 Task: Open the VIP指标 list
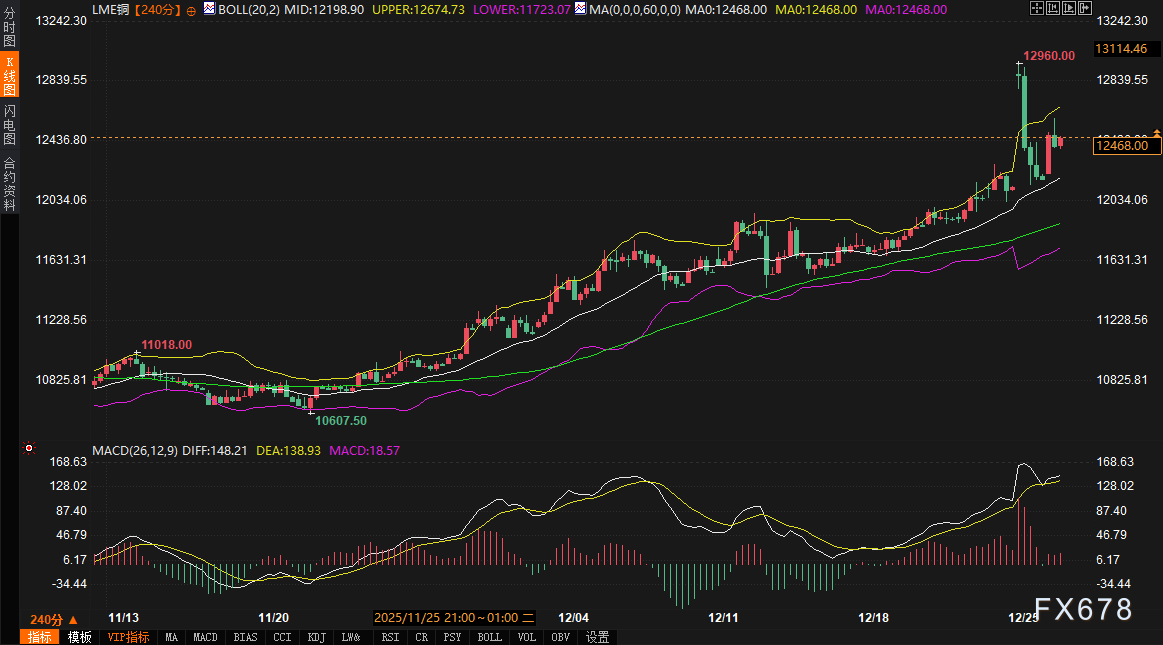[x=128, y=637]
